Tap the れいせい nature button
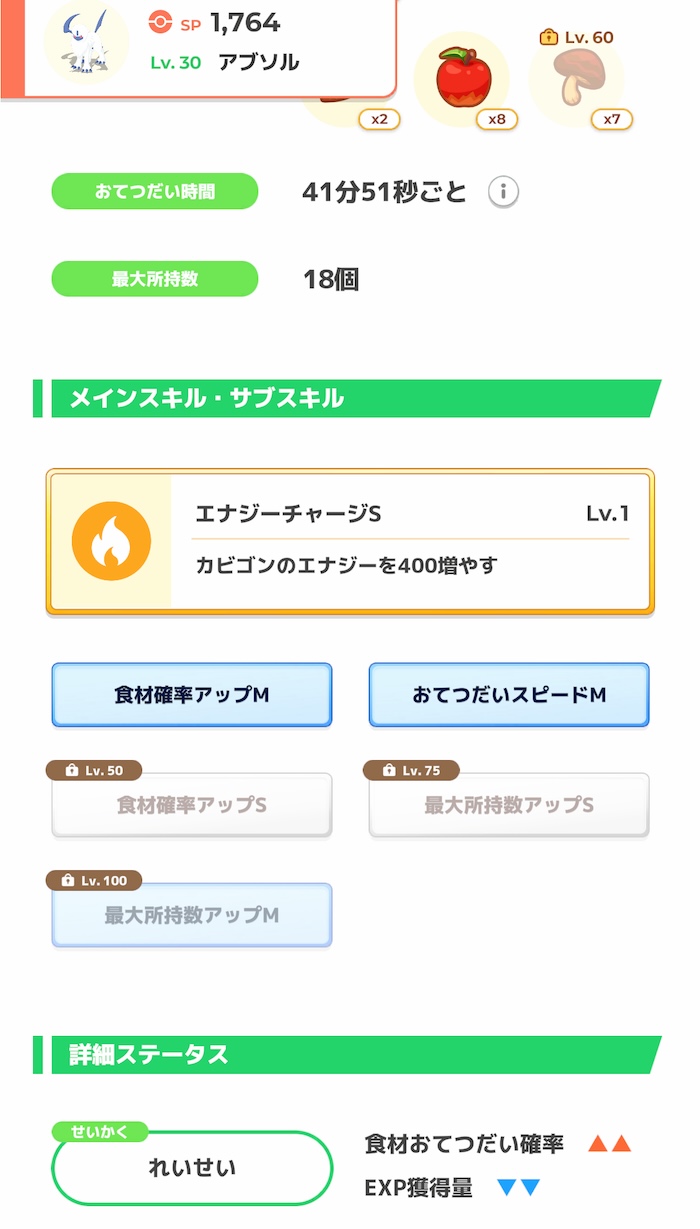The image size is (700, 1229). click(x=192, y=1166)
